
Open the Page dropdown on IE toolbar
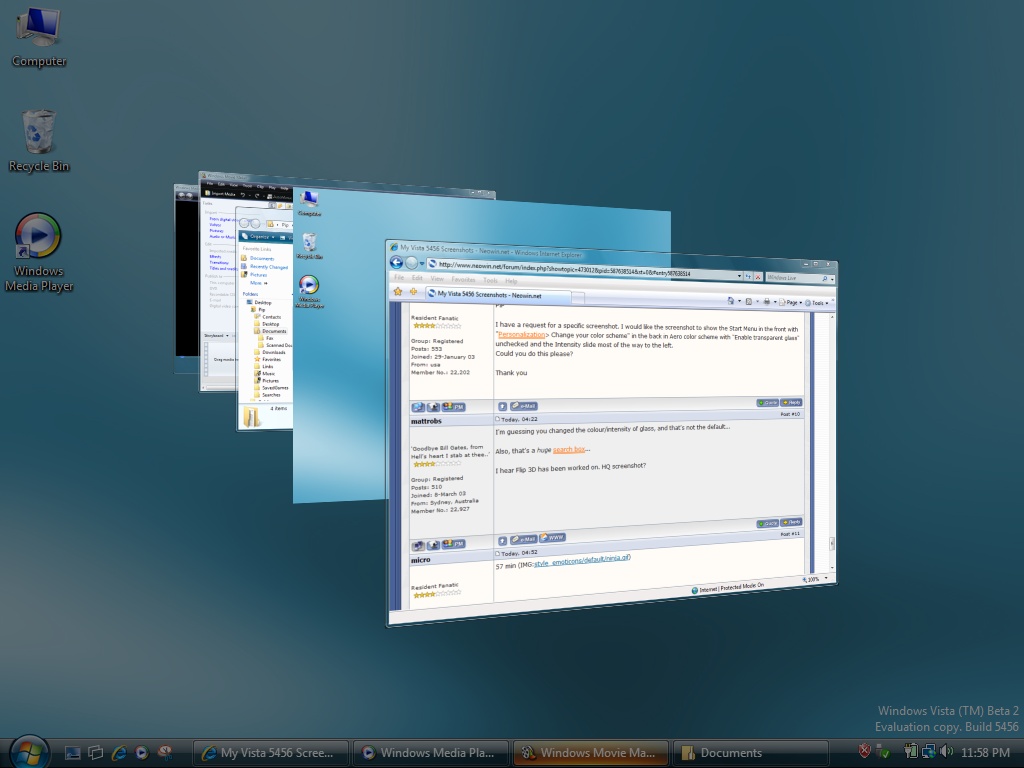(x=791, y=302)
